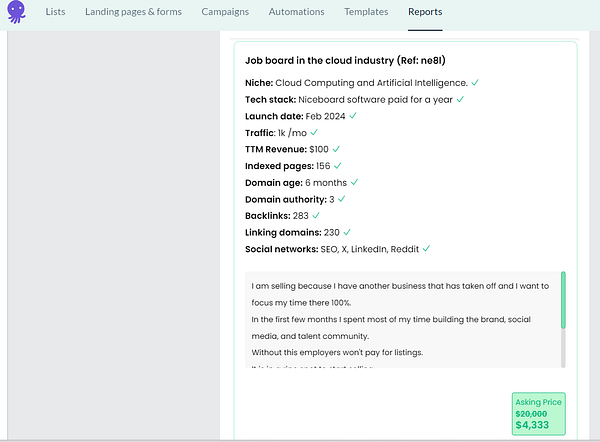Image resolution: width=600 pixels, height=442 pixels.
Task: Click 'SEO, X, LinkedIn, Reddit' text
Action: [370, 249]
